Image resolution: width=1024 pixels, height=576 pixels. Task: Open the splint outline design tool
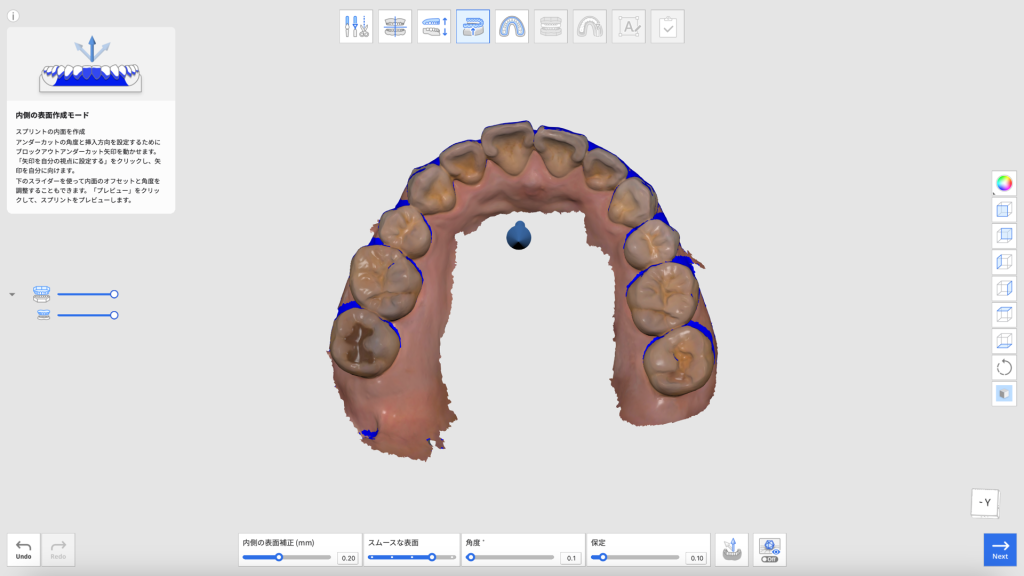[x=511, y=26]
